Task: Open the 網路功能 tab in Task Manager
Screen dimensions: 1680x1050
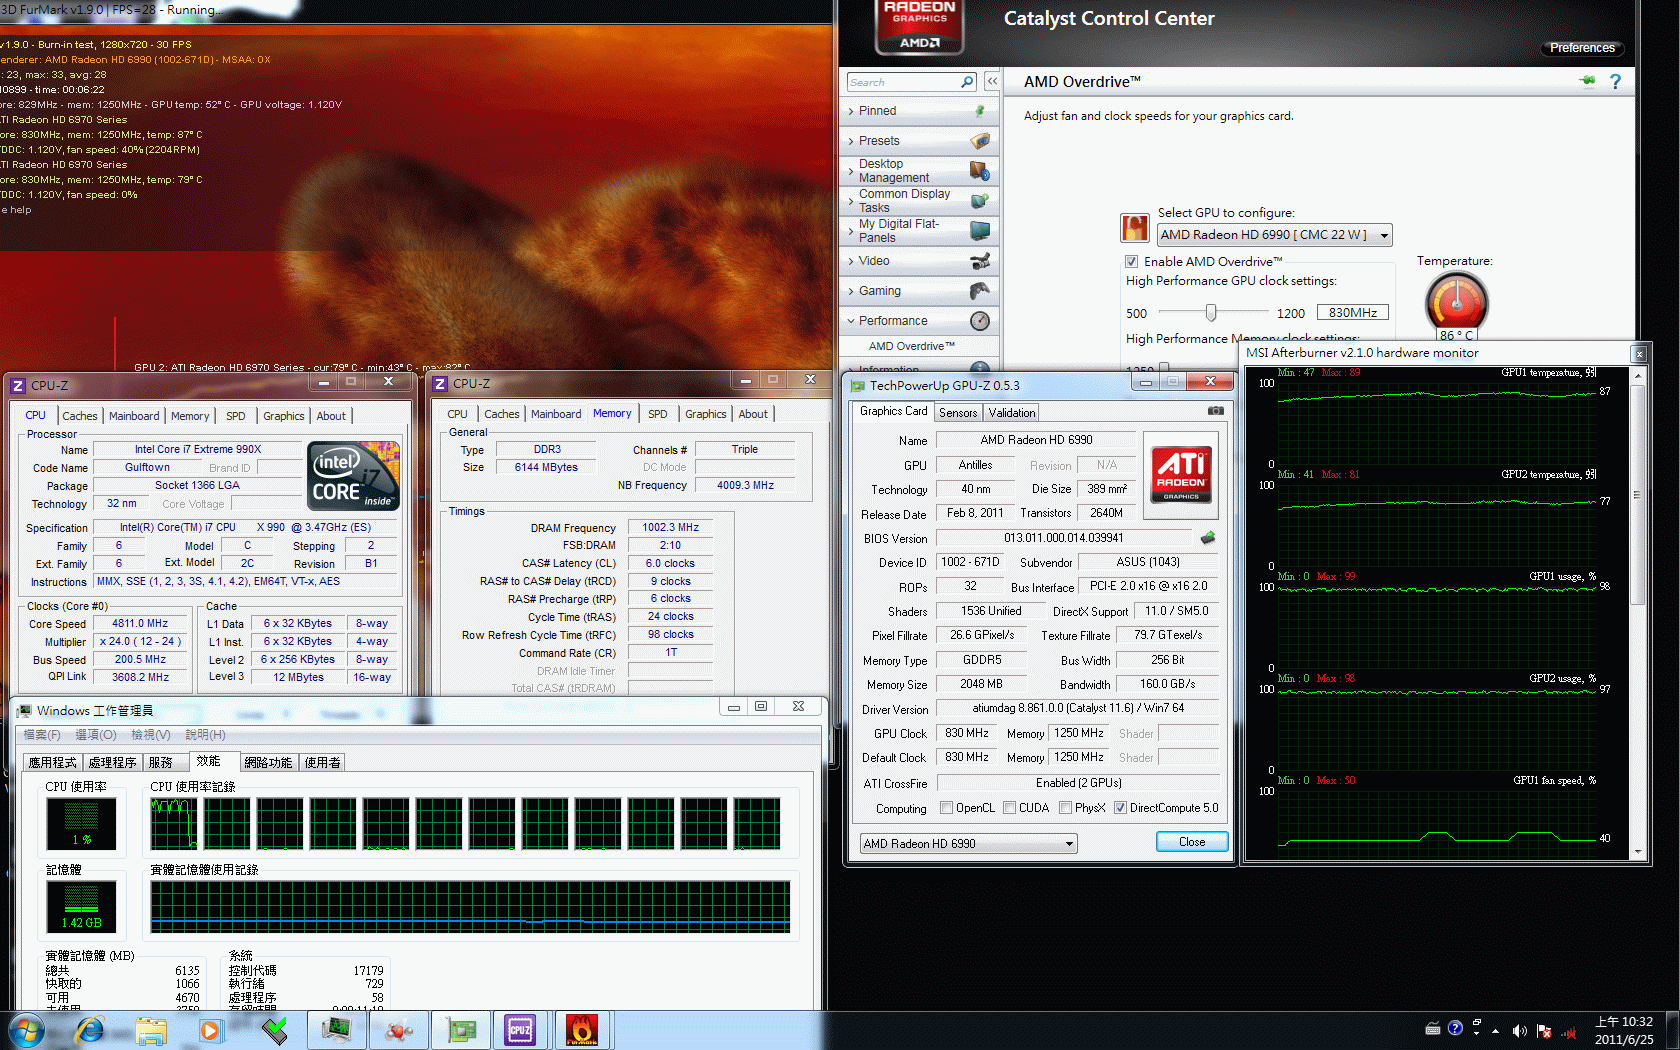Action: [268, 762]
